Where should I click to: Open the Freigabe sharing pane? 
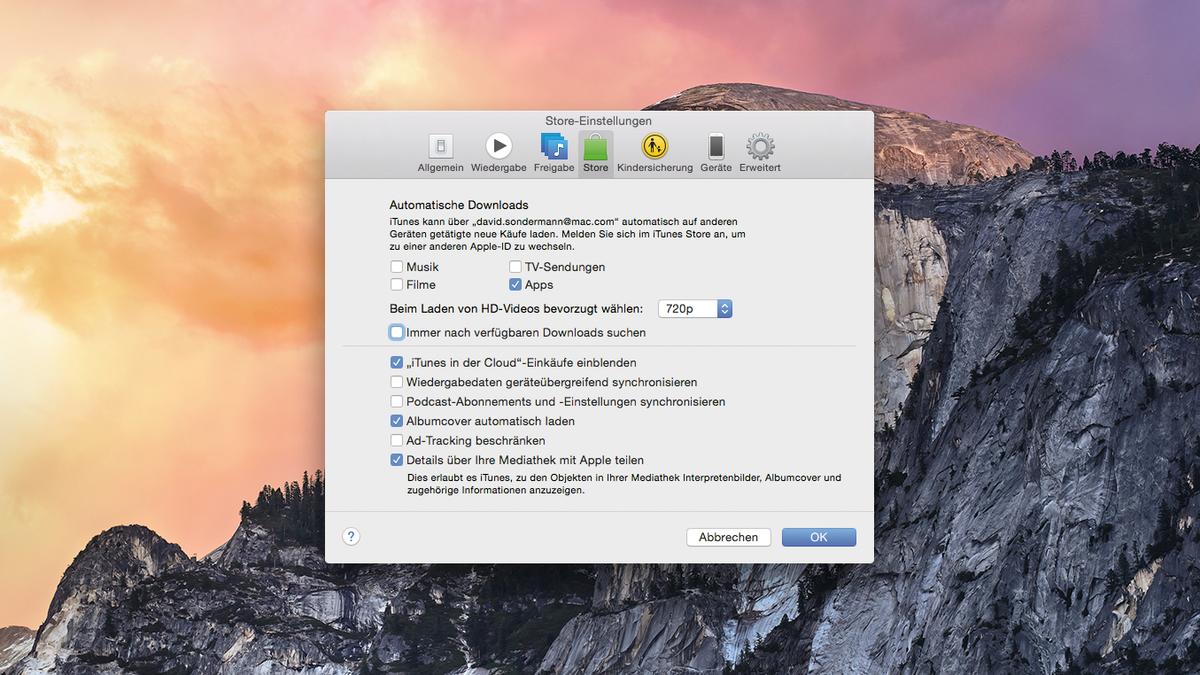(x=554, y=153)
